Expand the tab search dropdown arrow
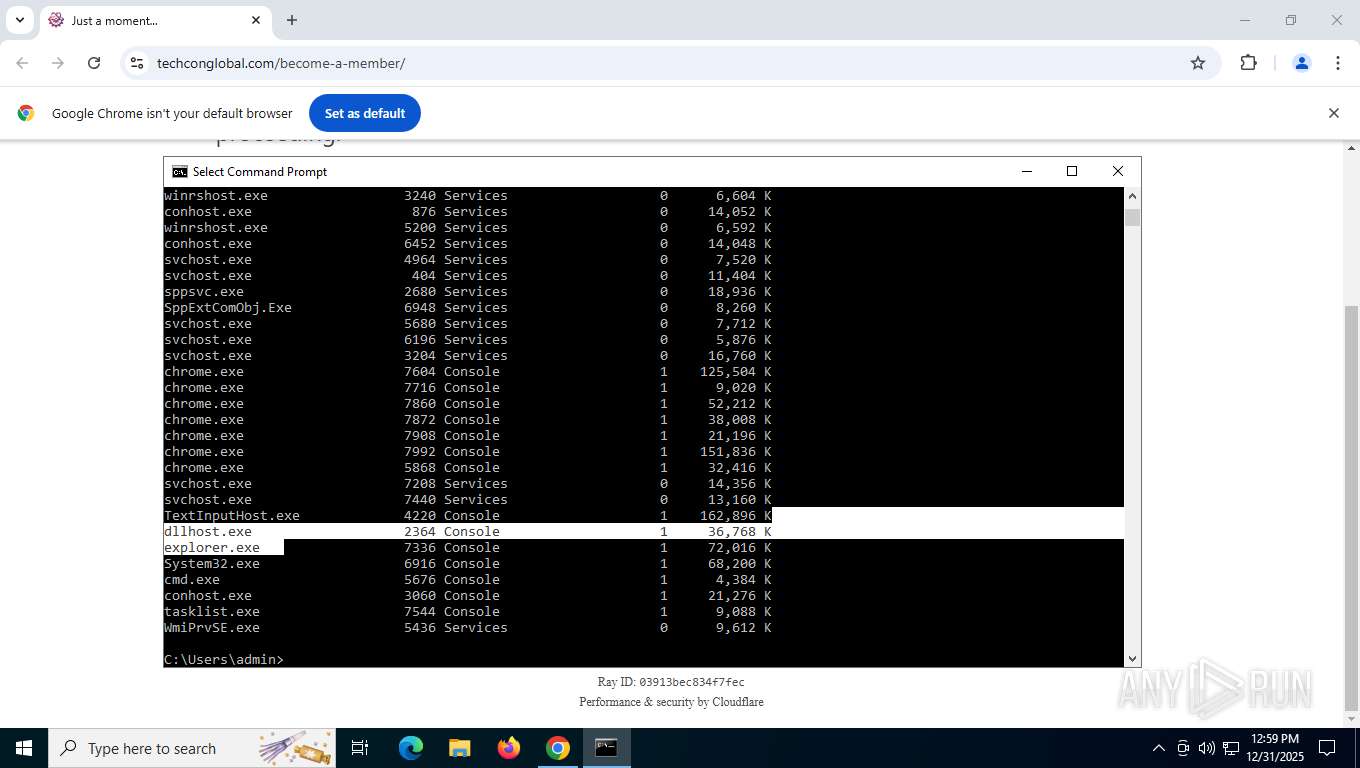The image size is (1360, 768). (19, 20)
